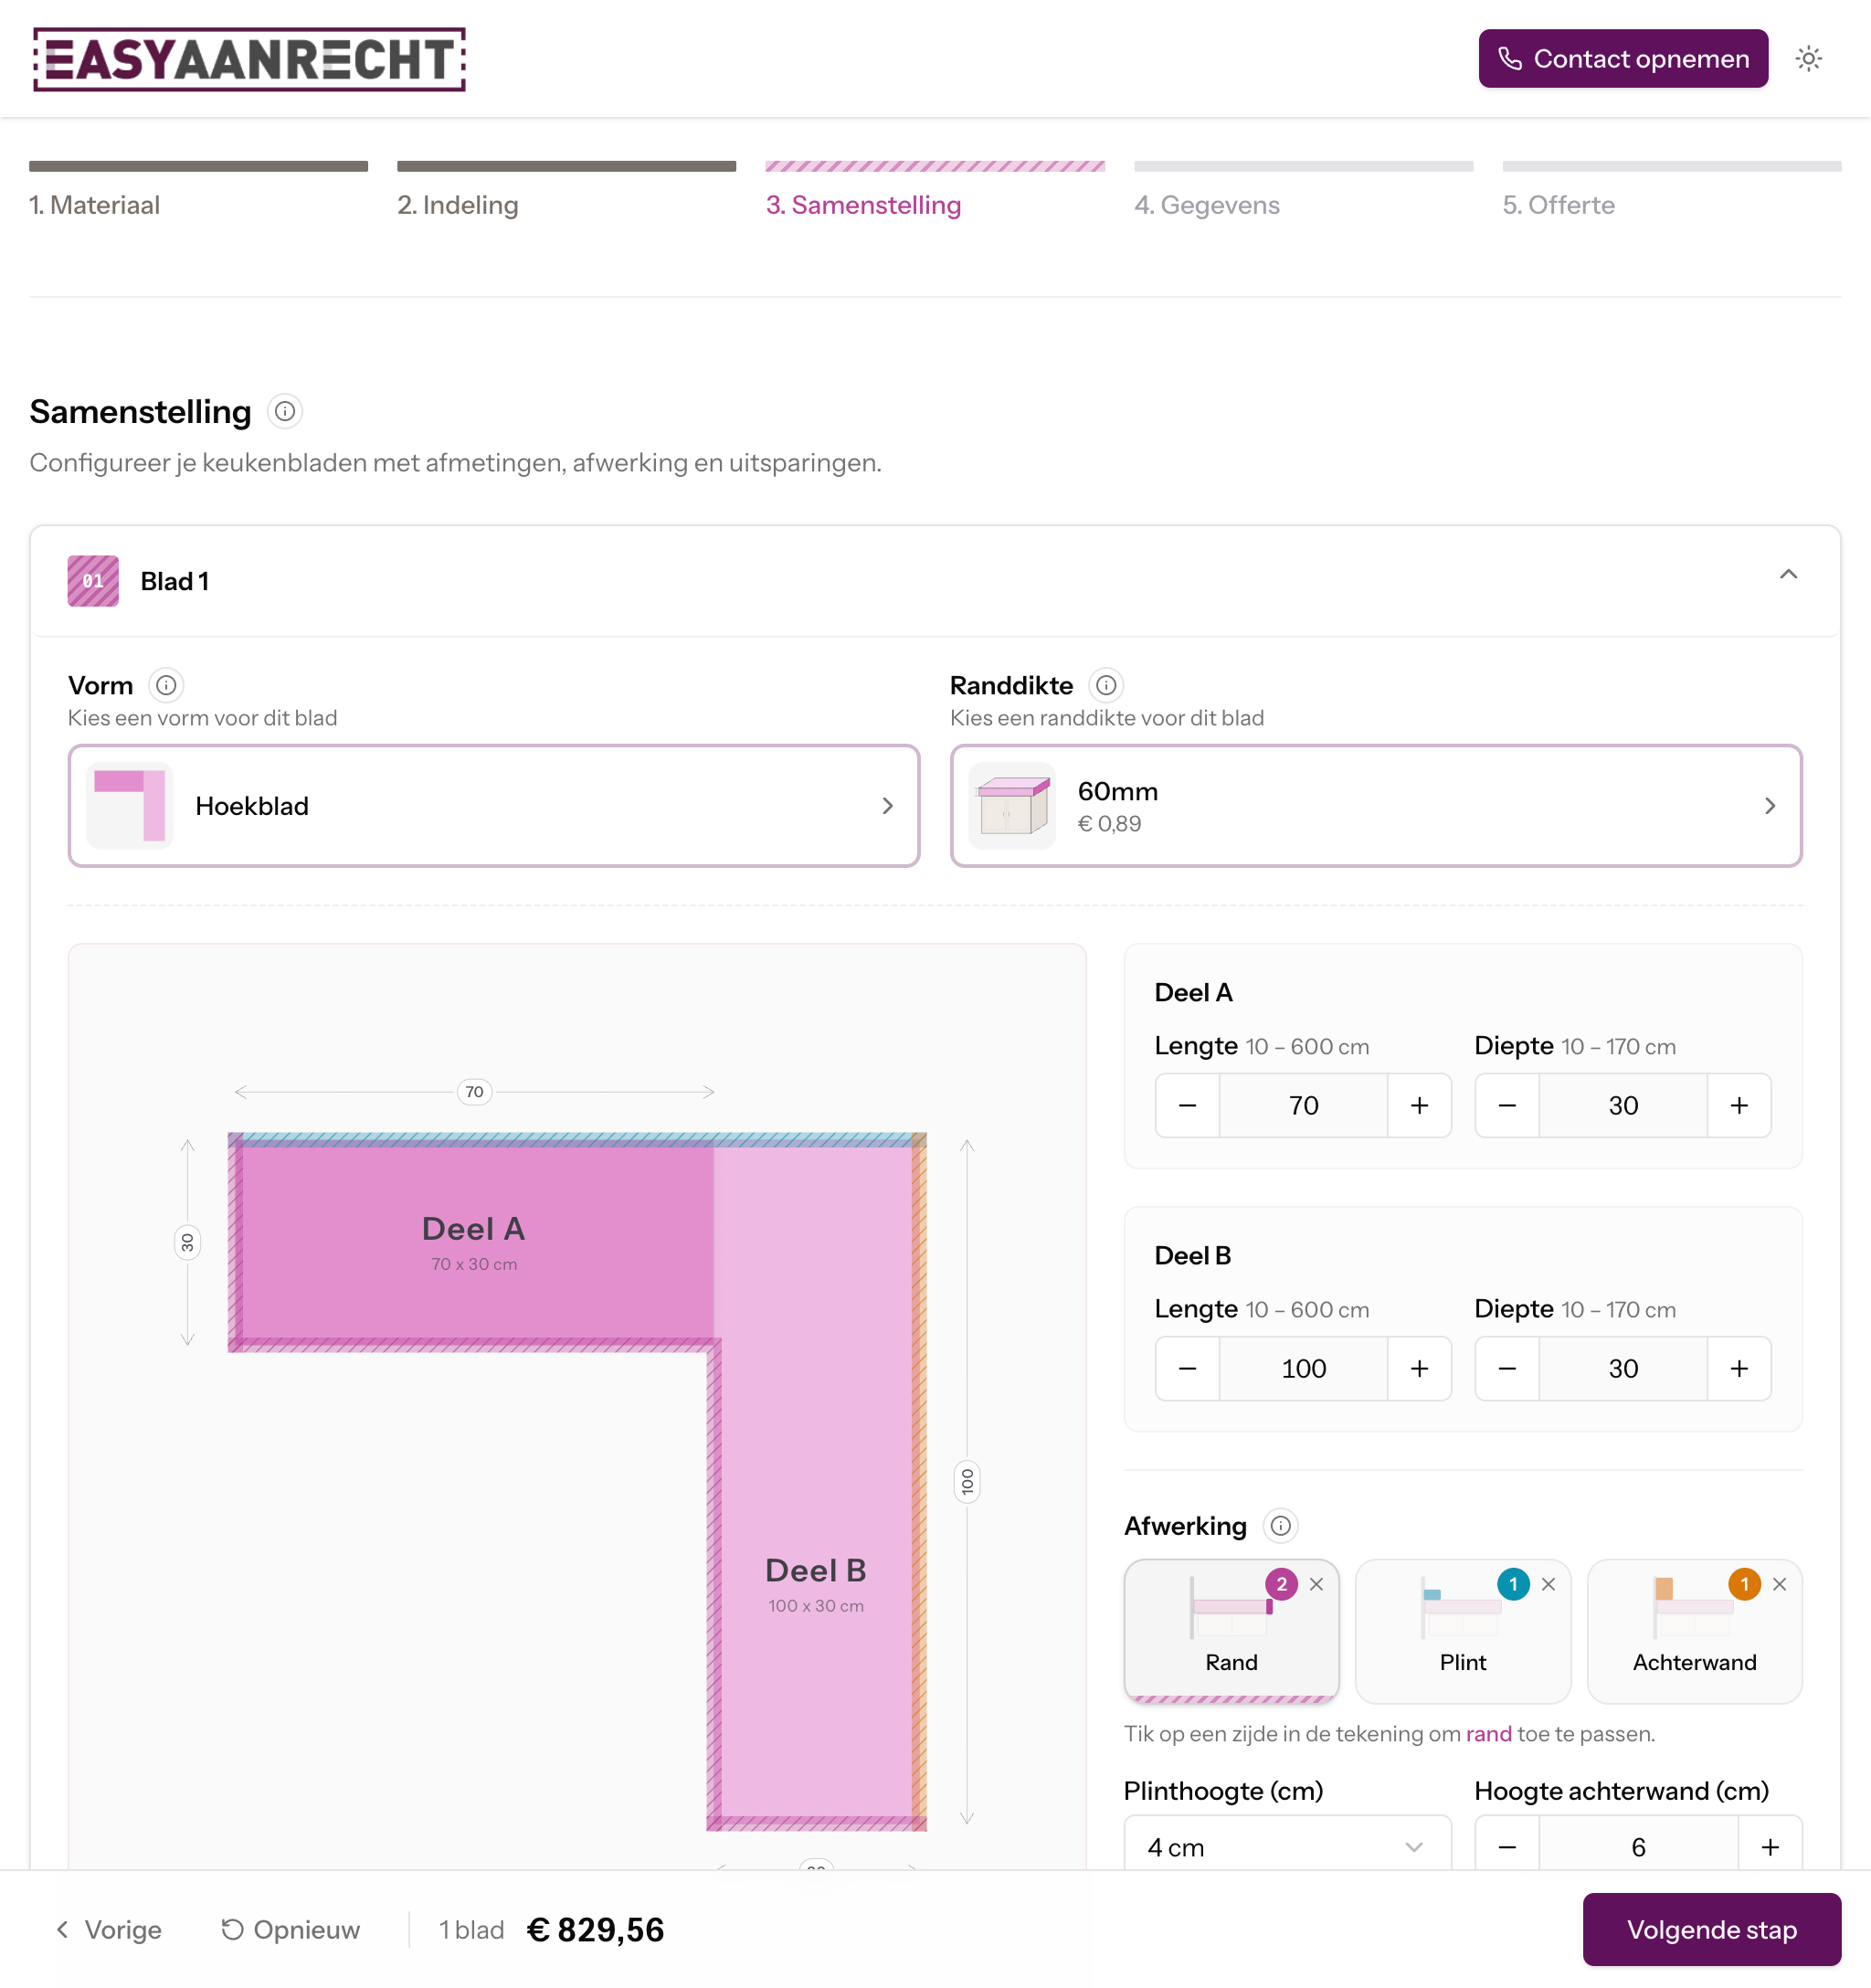This screenshot has width=1871, height=1988.
Task: Select the Deel B Lengte input showing 100
Action: click(x=1303, y=1368)
